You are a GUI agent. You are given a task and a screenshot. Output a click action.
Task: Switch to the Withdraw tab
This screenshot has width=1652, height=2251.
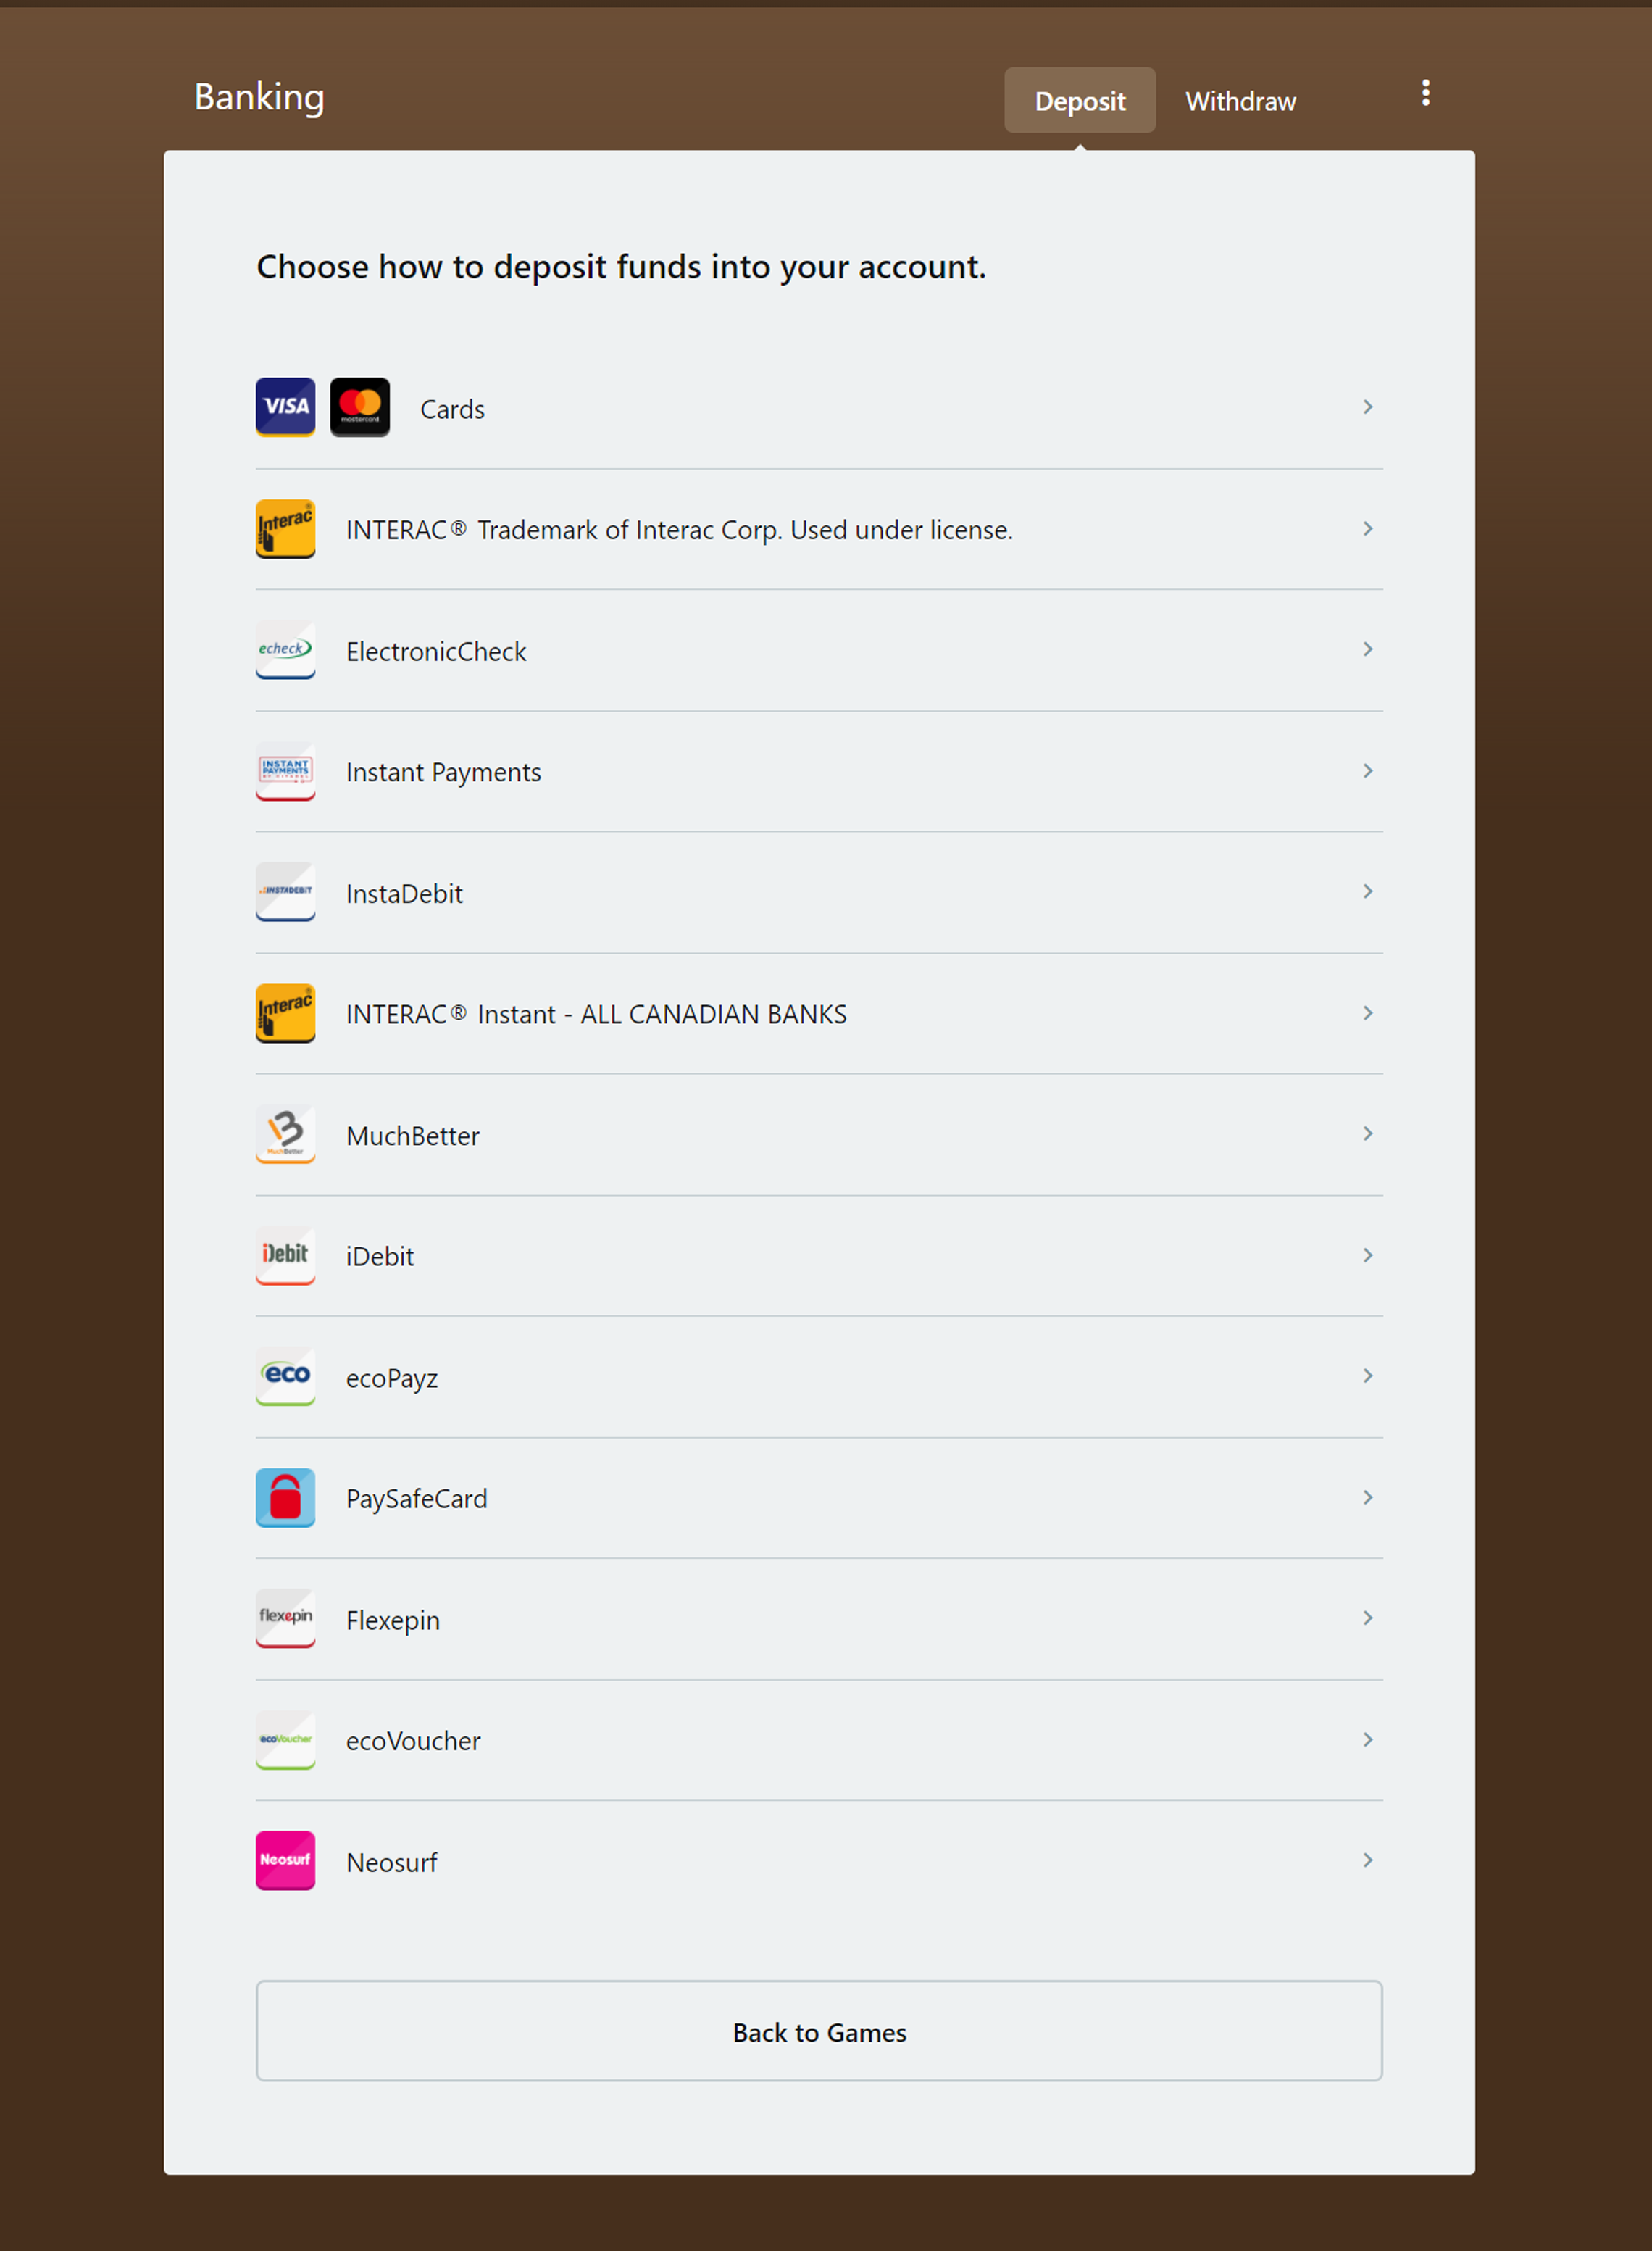tap(1240, 101)
